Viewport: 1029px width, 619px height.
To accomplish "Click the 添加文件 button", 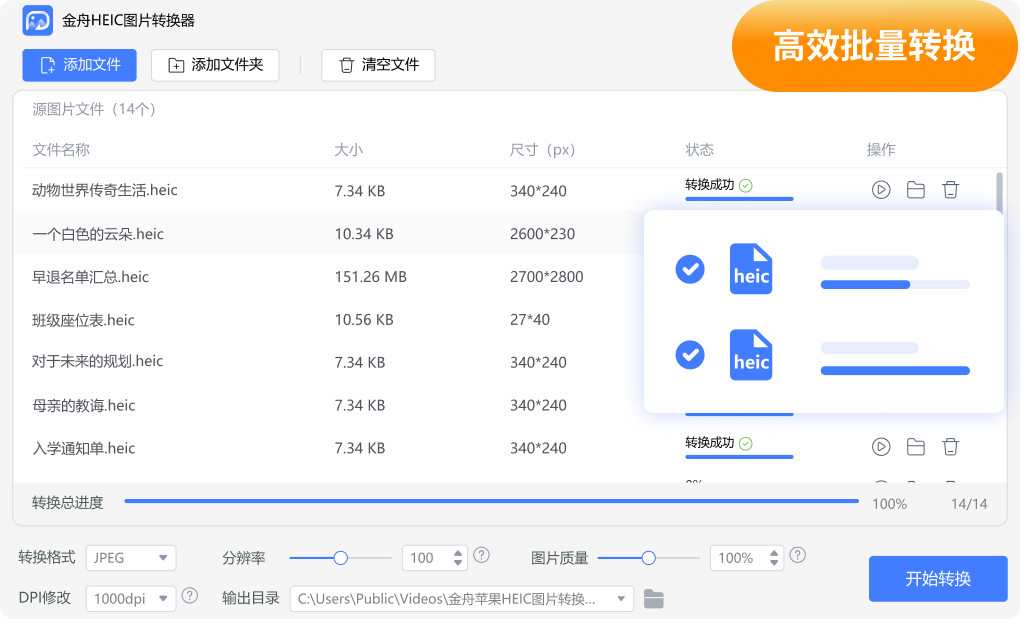I will tap(79, 65).
